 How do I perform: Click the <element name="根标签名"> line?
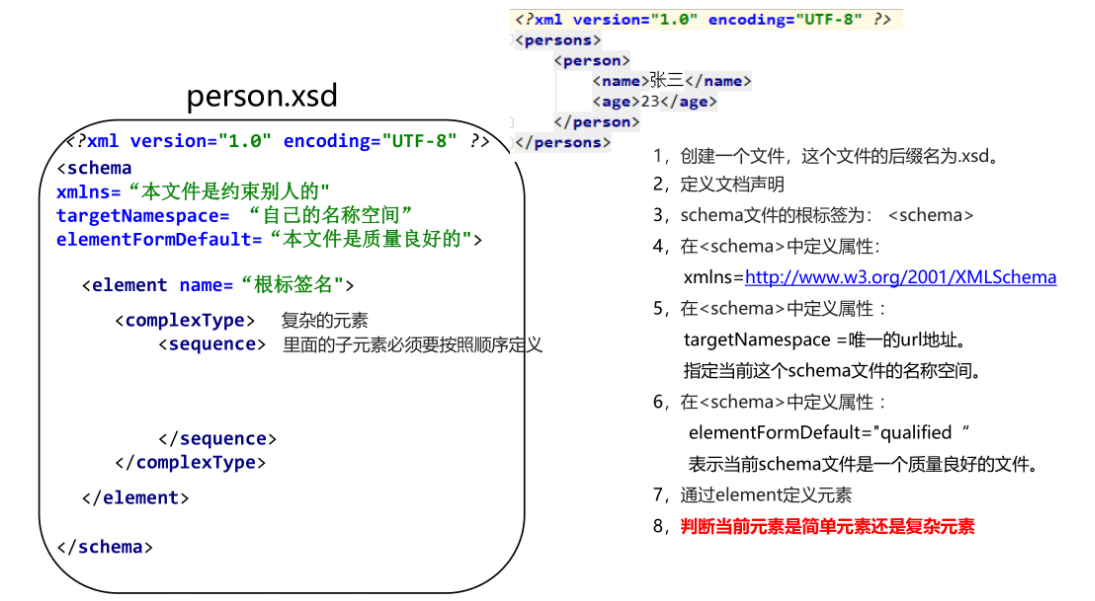[x=218, y=285]
